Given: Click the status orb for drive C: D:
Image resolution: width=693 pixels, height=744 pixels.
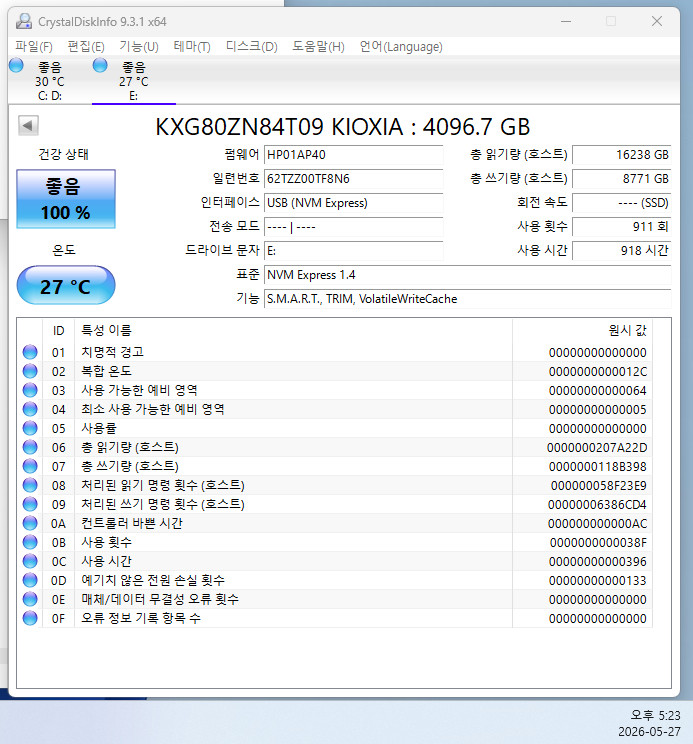Looking at the screenshot, I should 16,65.
